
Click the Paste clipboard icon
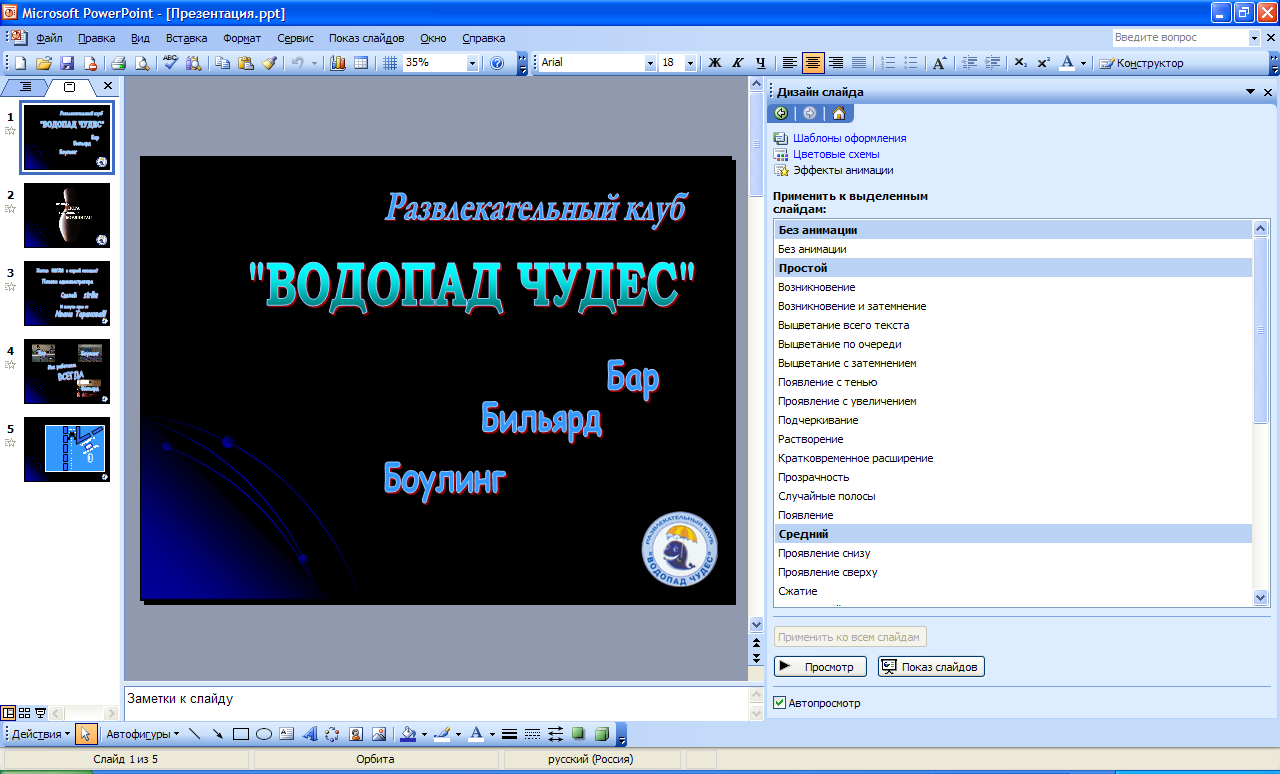pyautogui.click(x=245, y=63)
